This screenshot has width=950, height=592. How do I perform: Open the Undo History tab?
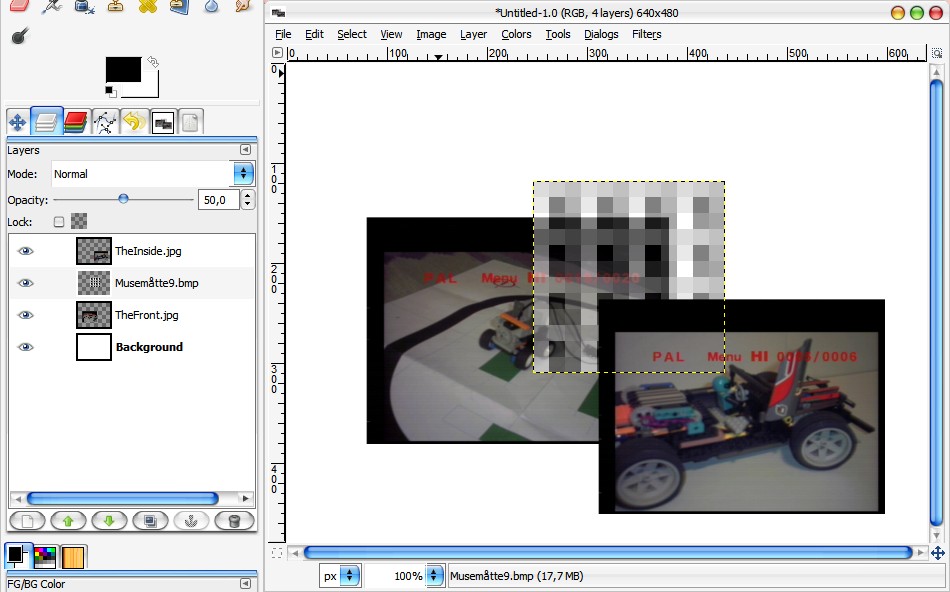(x=134, y=122)
